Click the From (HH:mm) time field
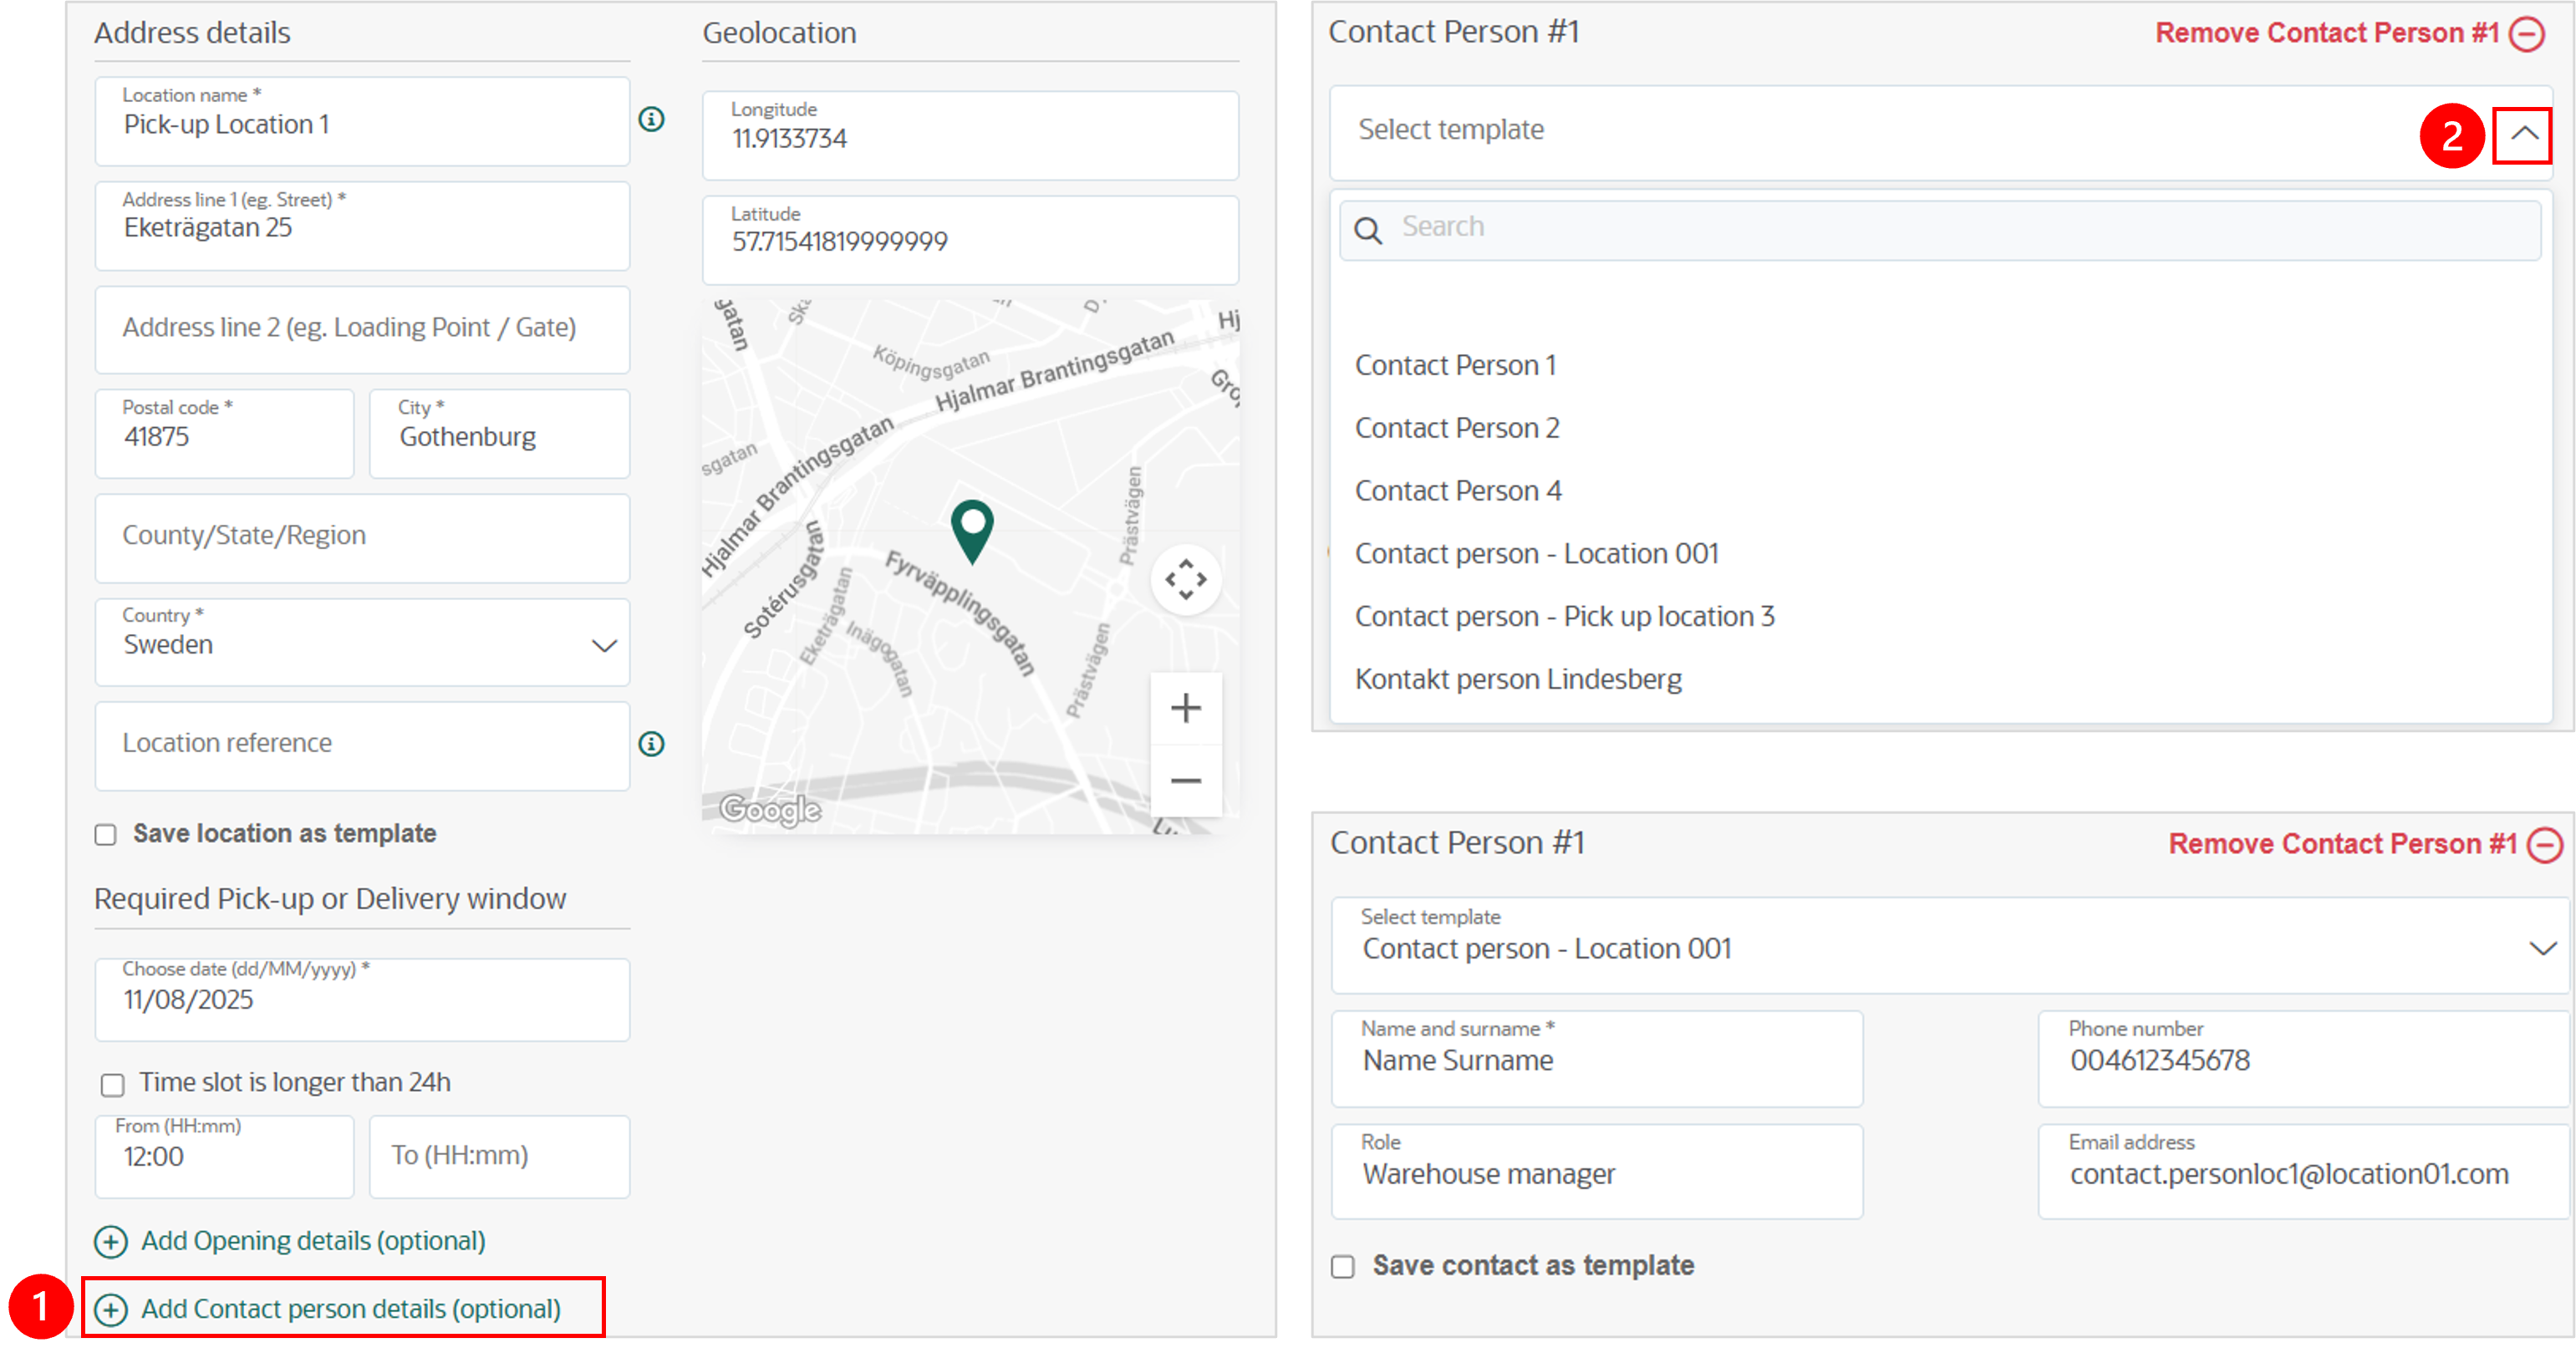 click(x=224, y=1157)
